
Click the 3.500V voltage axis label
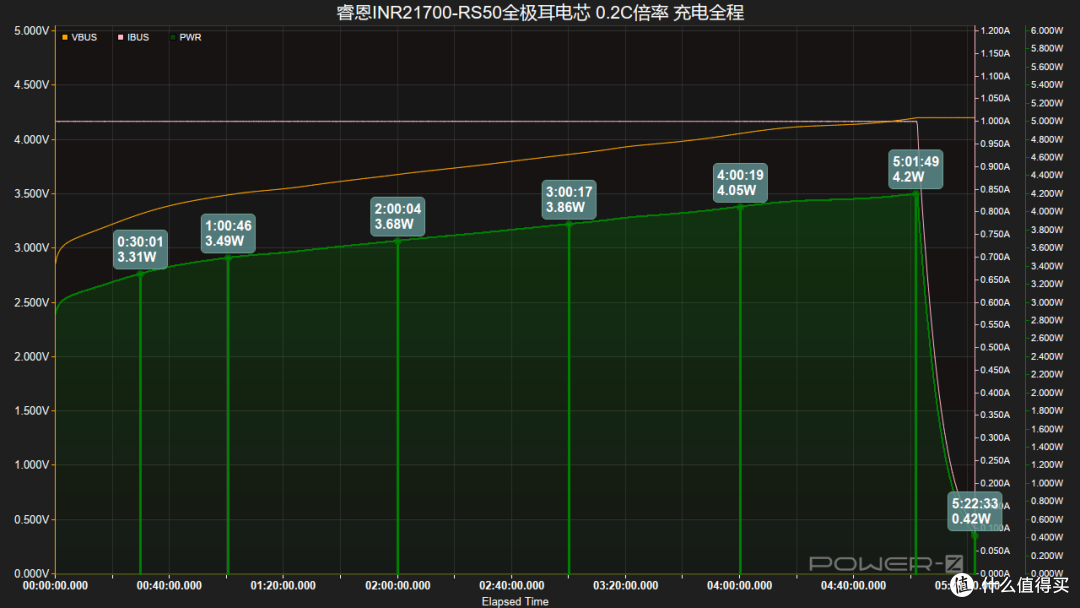[32, 193]
